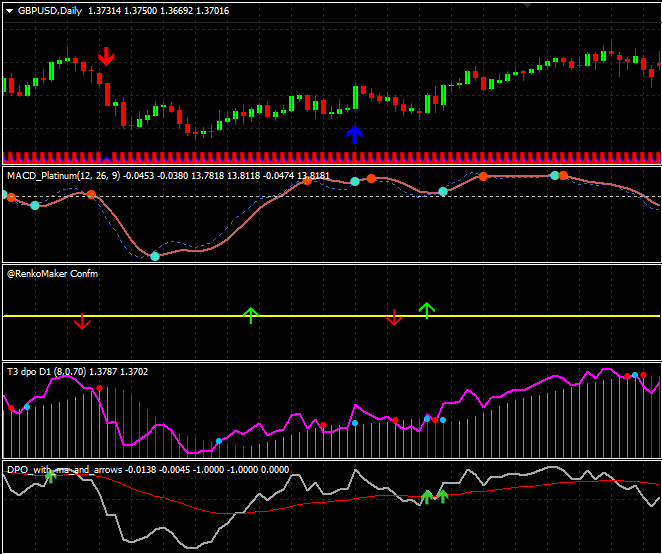Click rightmost green arrow in DPO_with_ma_and_arrows panel
This screenshot has width=662, height=554.
442,497
